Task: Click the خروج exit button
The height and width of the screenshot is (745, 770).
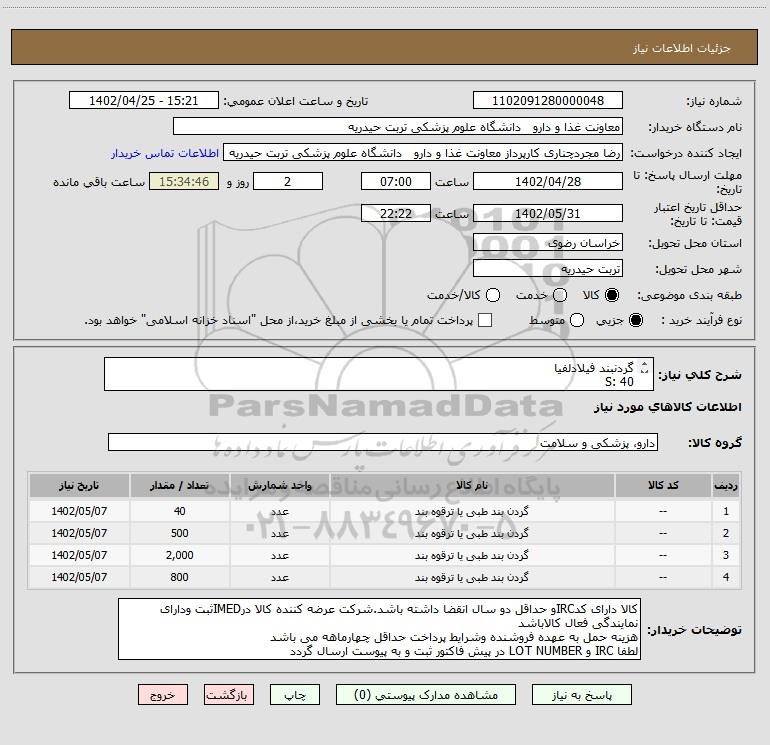Action: click(163, 695)
